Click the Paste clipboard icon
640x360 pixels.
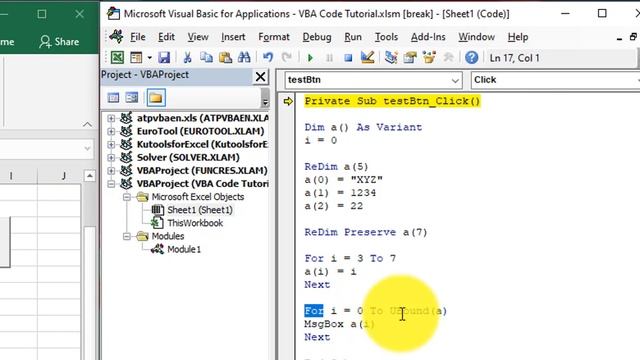225,58
